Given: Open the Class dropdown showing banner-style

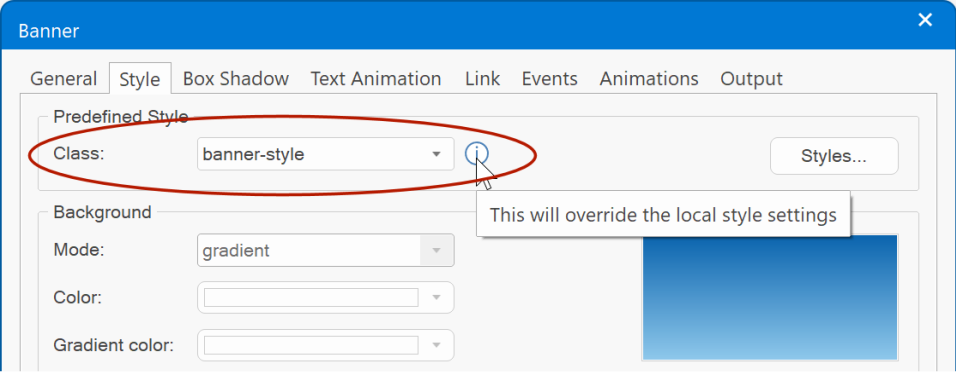Looking at the screenshot, I should click(325, 154).
